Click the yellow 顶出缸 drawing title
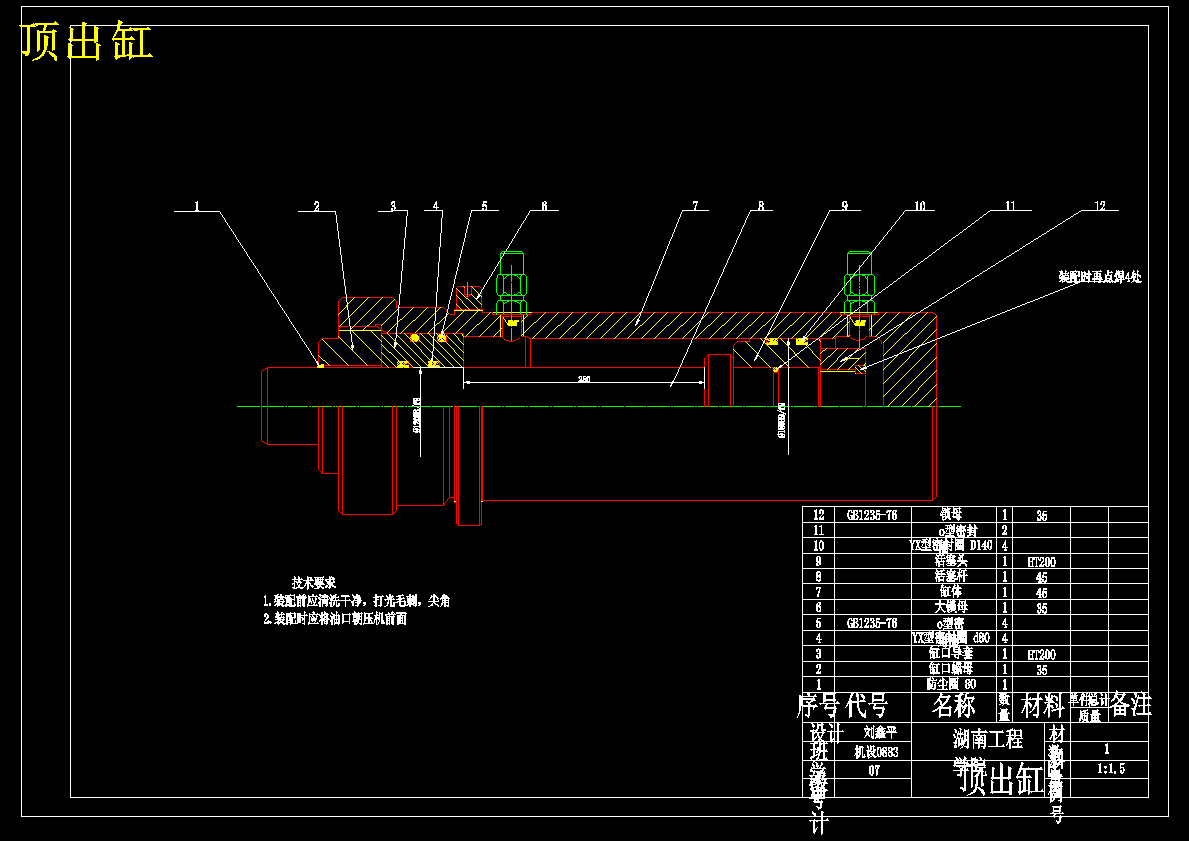The width and height of the screenshot is (1189, 841). (x=86, y=42)
